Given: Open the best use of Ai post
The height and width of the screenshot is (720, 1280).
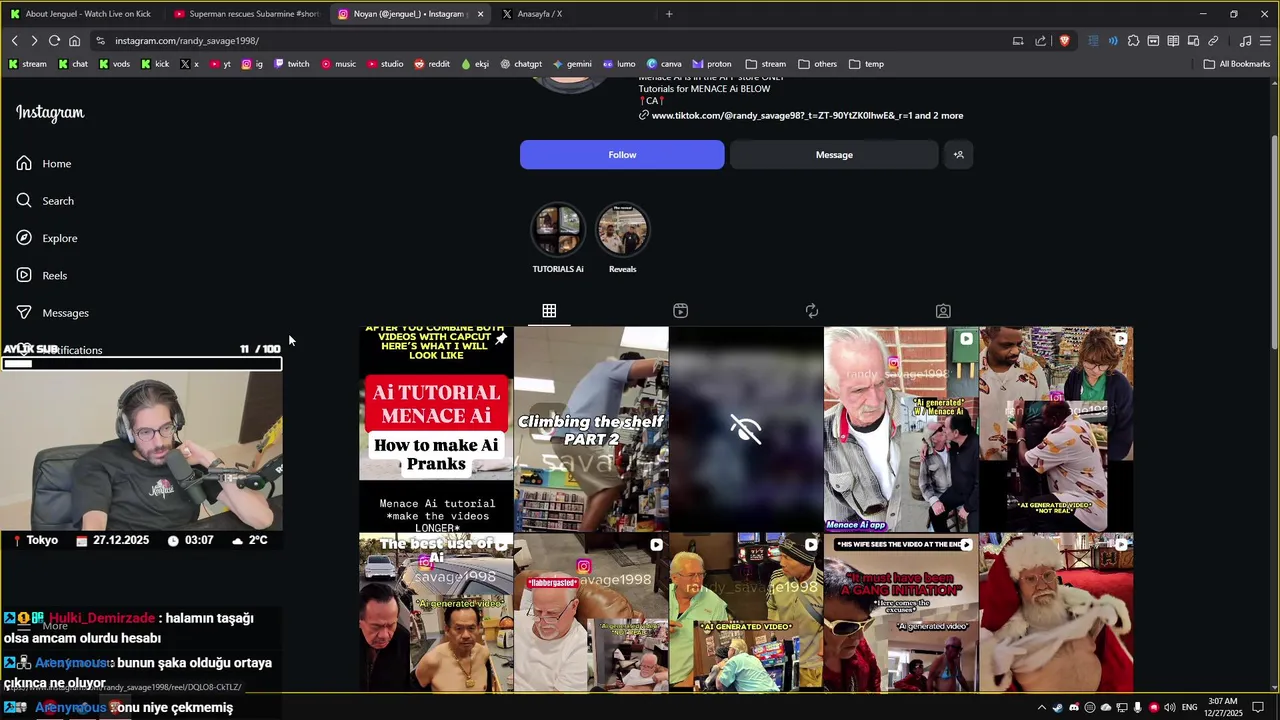Looking at the screenshot, I should [x=436, y=612].
